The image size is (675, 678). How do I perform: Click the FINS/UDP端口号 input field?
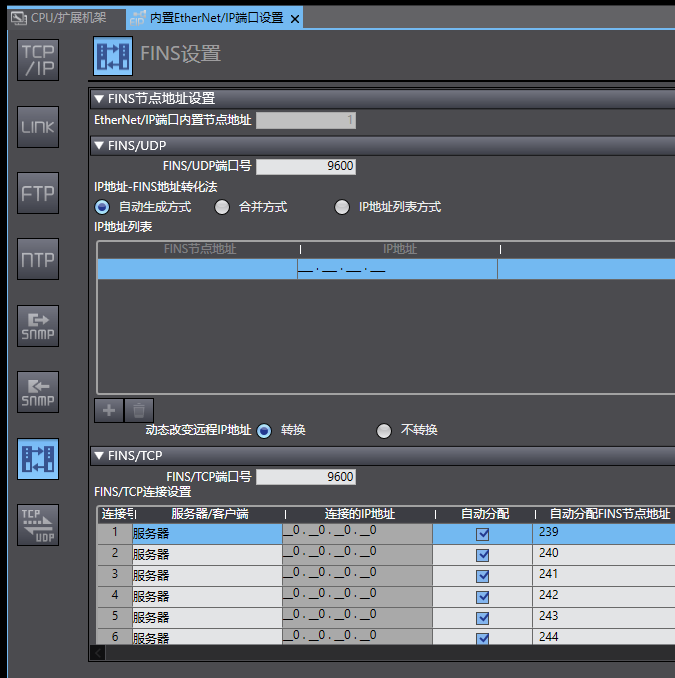[306, 167]
